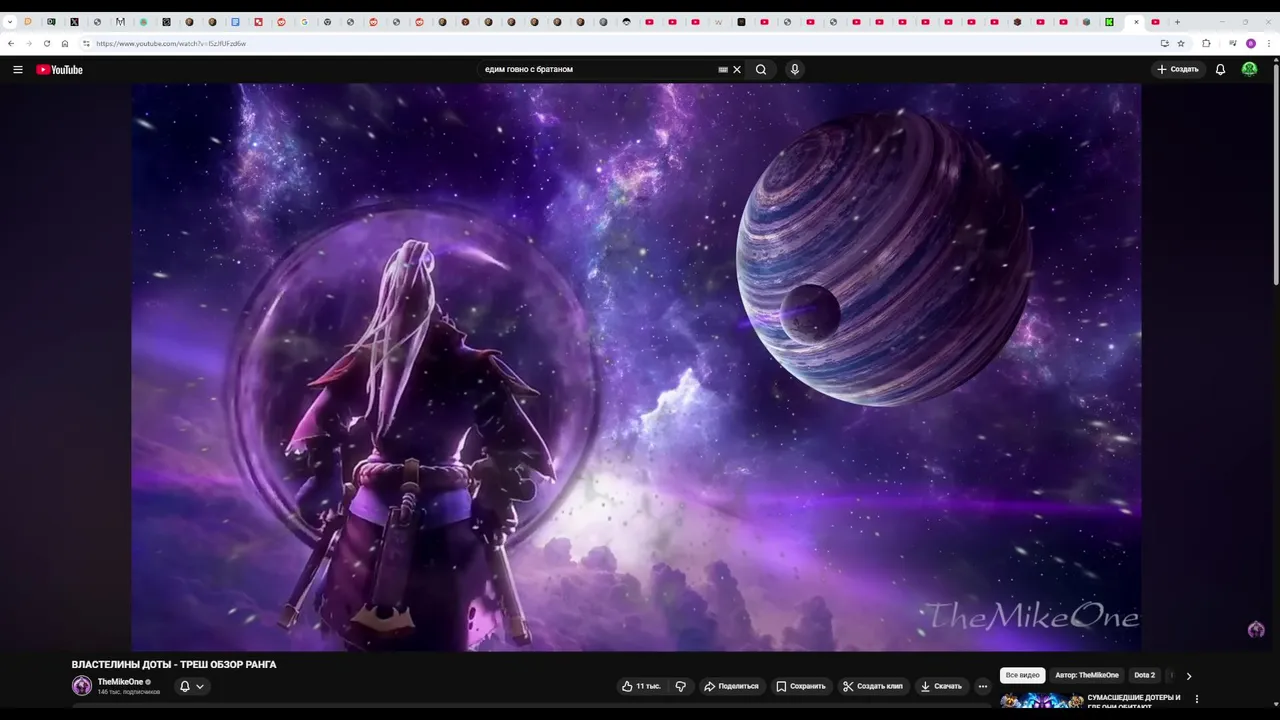Image resolution: width=1280 pixels, height=720 pixels.
Task: Run the search with the magnifier button
Action: pos(761,70)
